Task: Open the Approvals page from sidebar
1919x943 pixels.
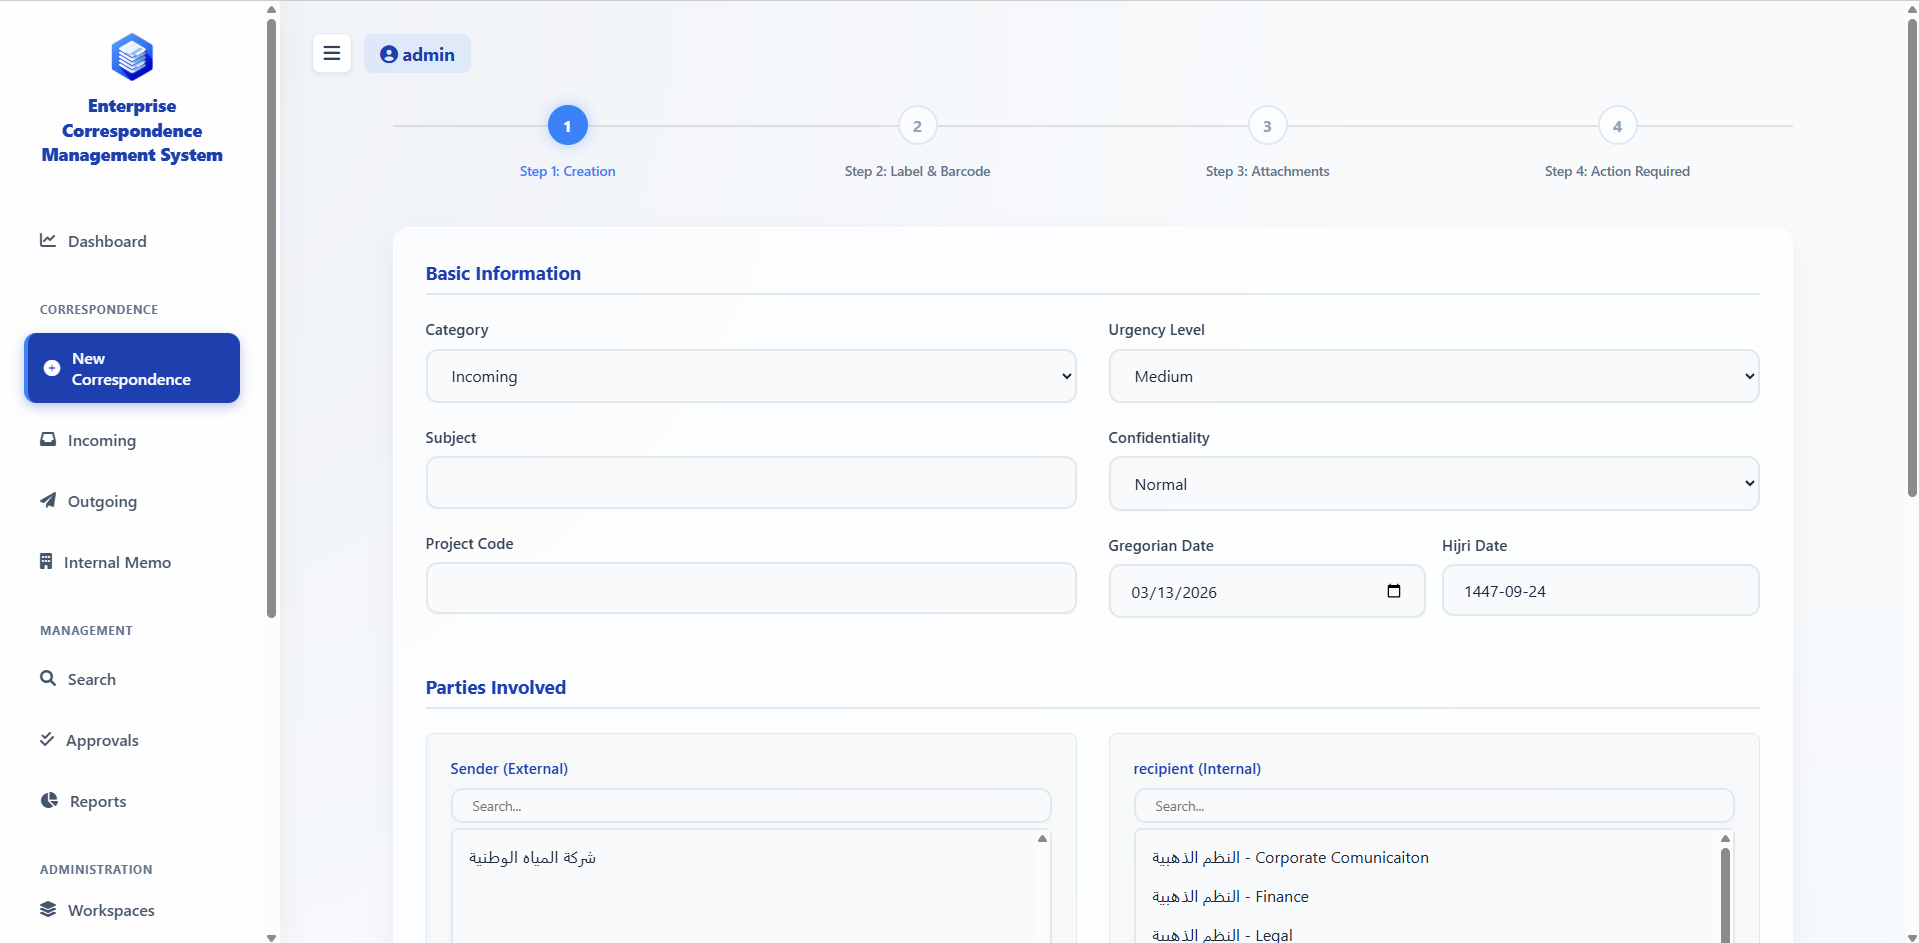Action: click(102, 740)
